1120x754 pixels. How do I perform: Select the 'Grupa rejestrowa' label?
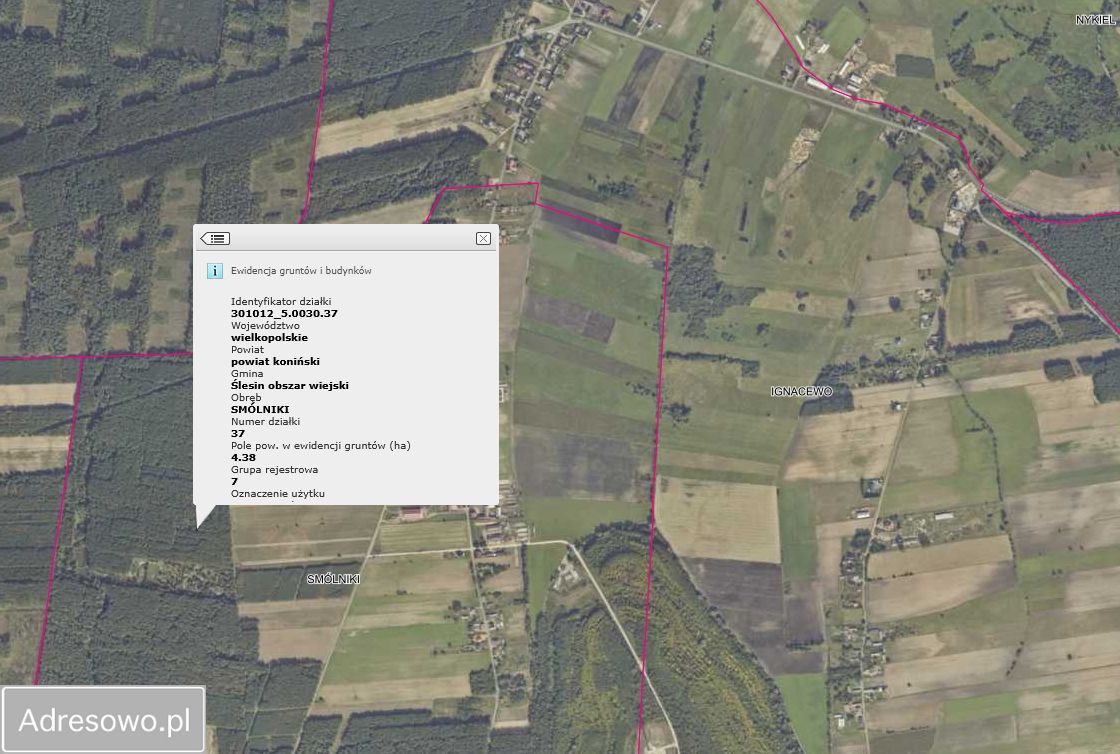274,470
